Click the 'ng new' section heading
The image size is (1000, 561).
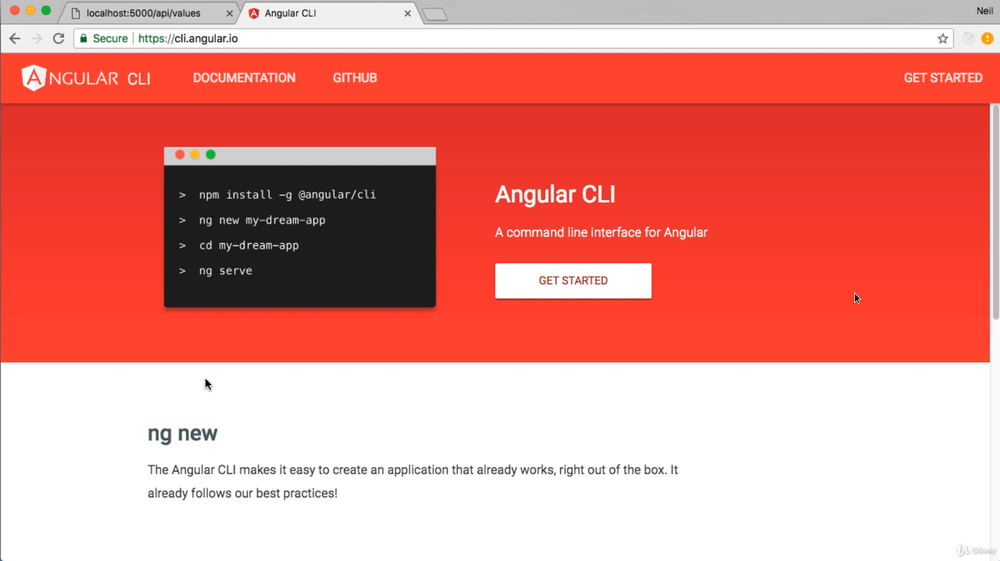[x=182, y=434]
